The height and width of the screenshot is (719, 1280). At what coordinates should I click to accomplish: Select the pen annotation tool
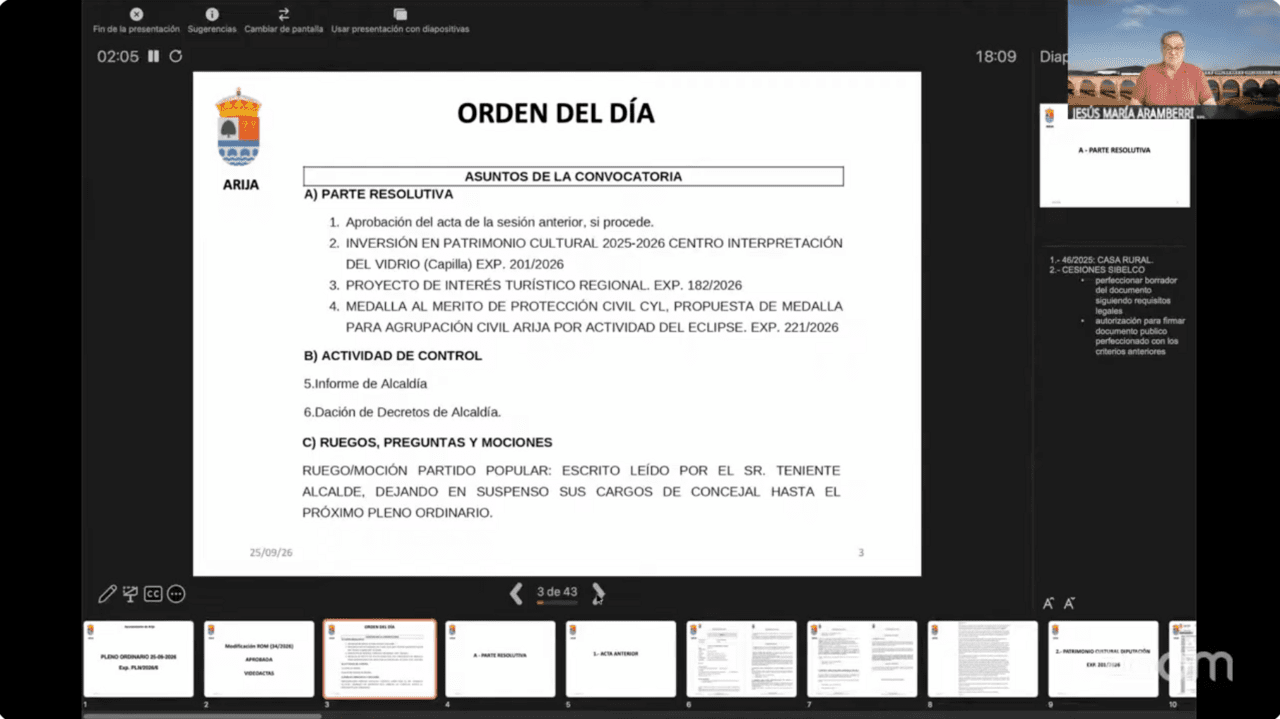[x=107, y=594]
